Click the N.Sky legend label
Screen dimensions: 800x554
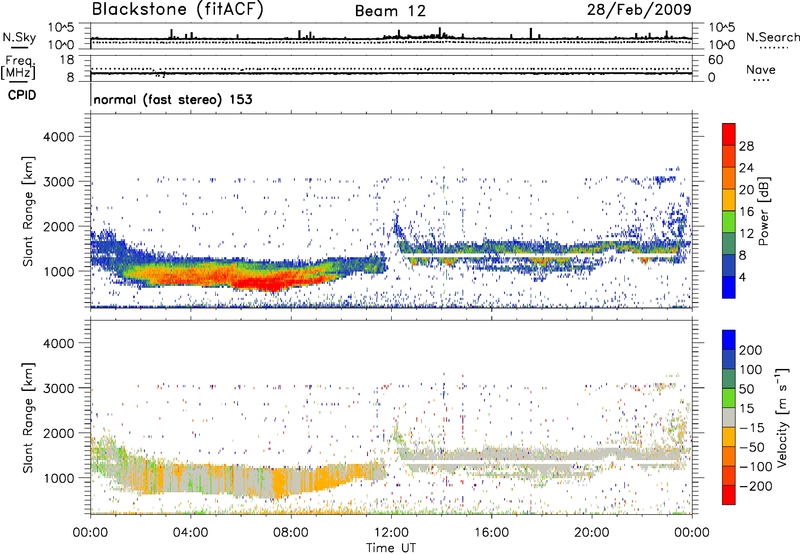coord(19,37)
